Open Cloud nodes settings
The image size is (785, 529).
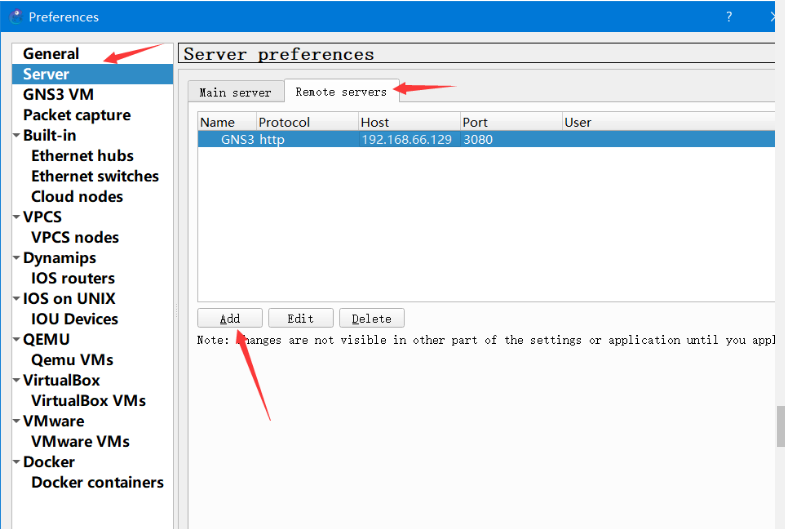77,197
